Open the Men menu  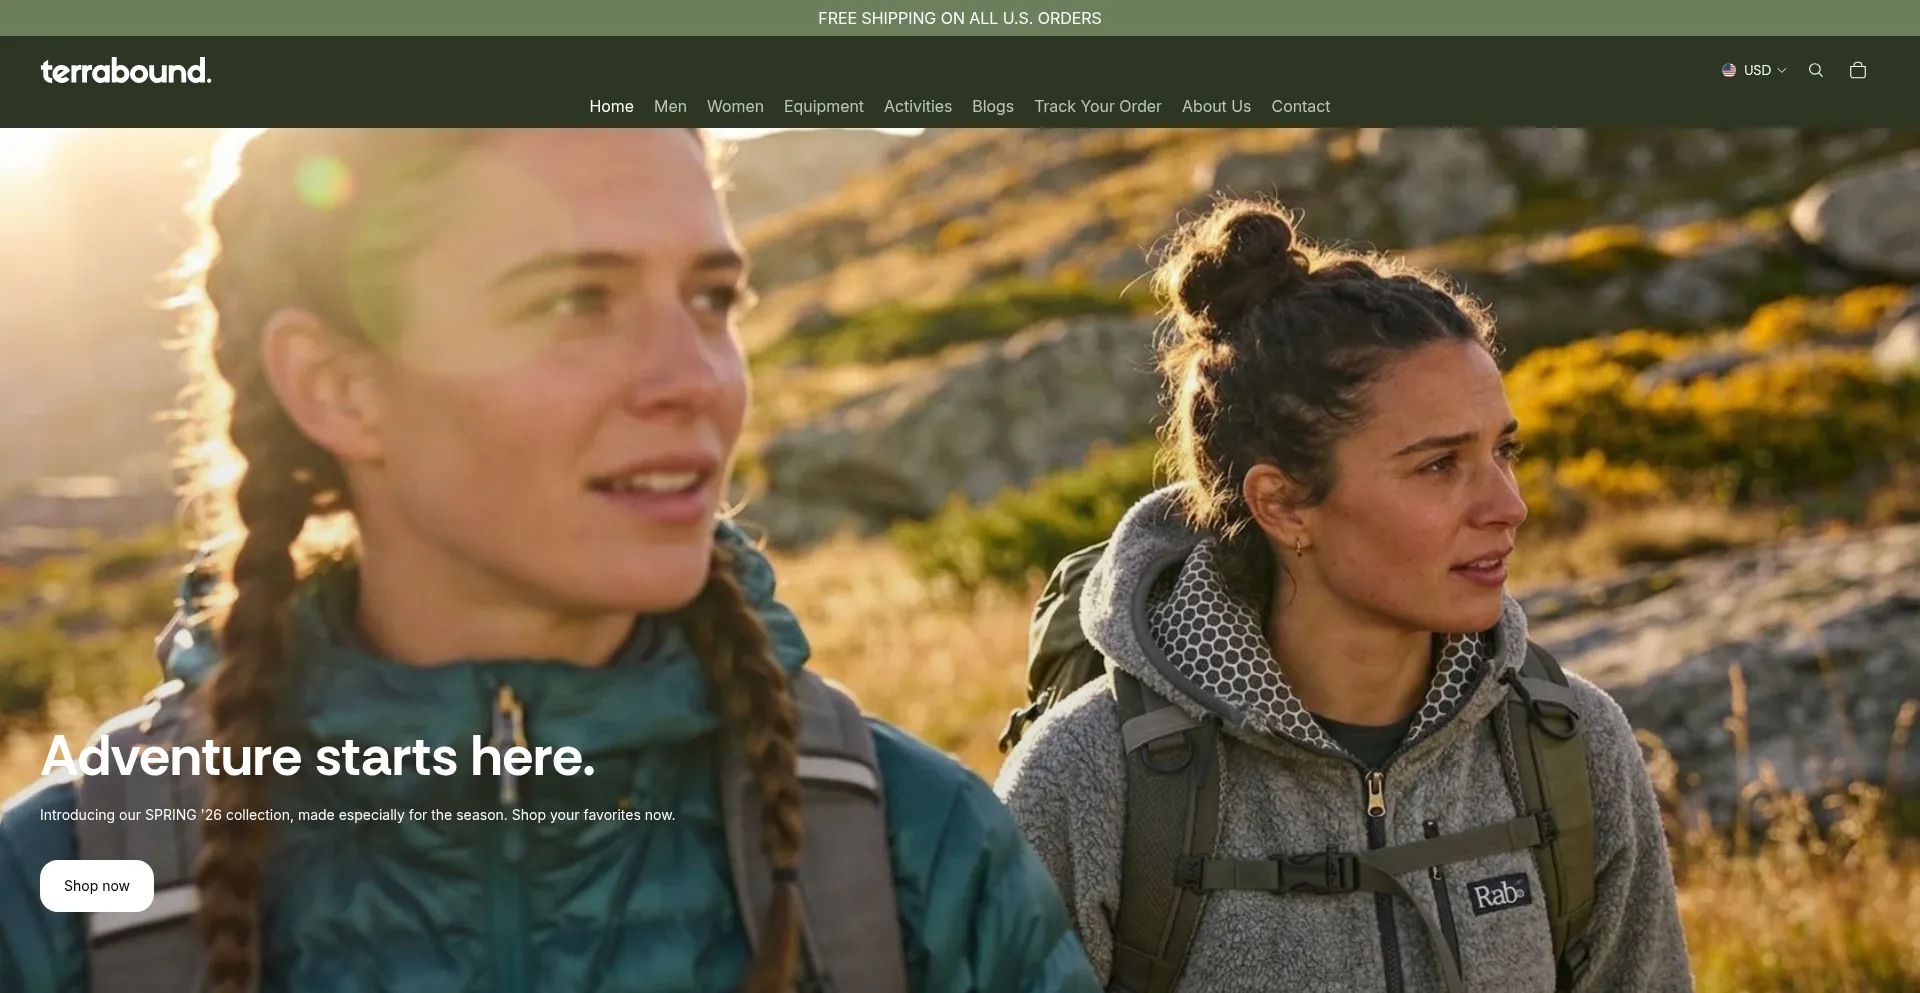coord(670,106)
